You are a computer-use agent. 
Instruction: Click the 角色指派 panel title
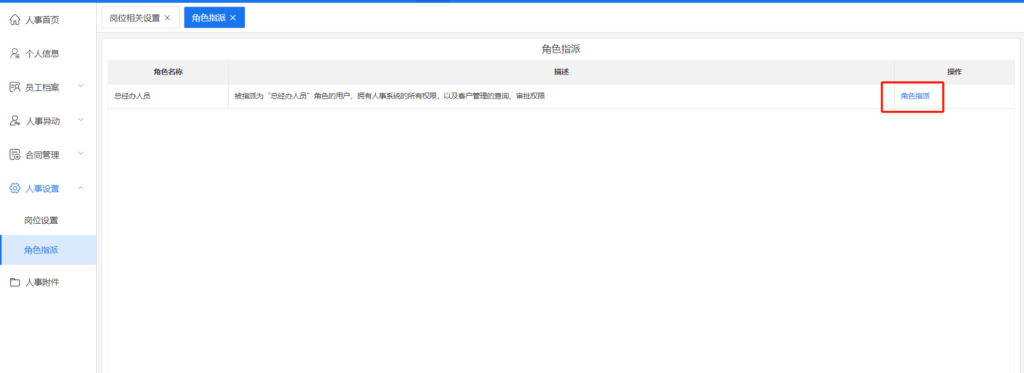pos(562,49)
